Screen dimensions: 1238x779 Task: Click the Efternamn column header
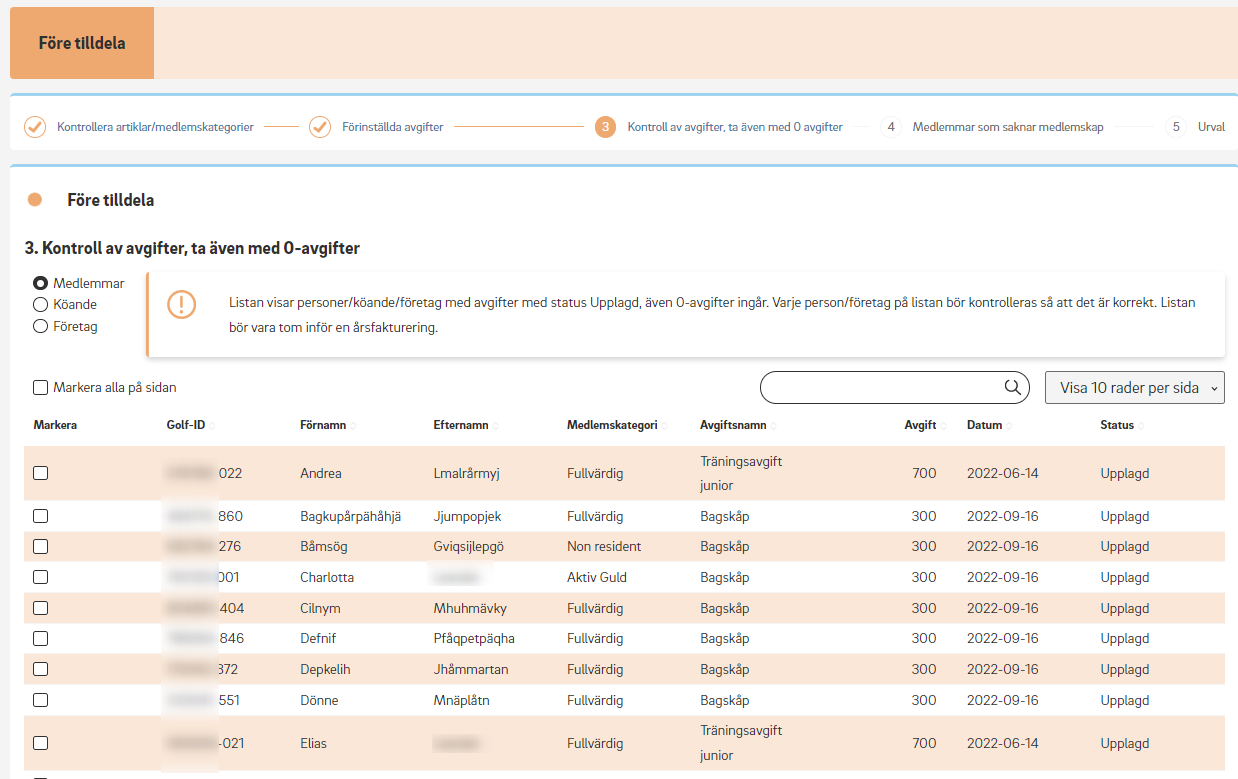coord(461,425)
